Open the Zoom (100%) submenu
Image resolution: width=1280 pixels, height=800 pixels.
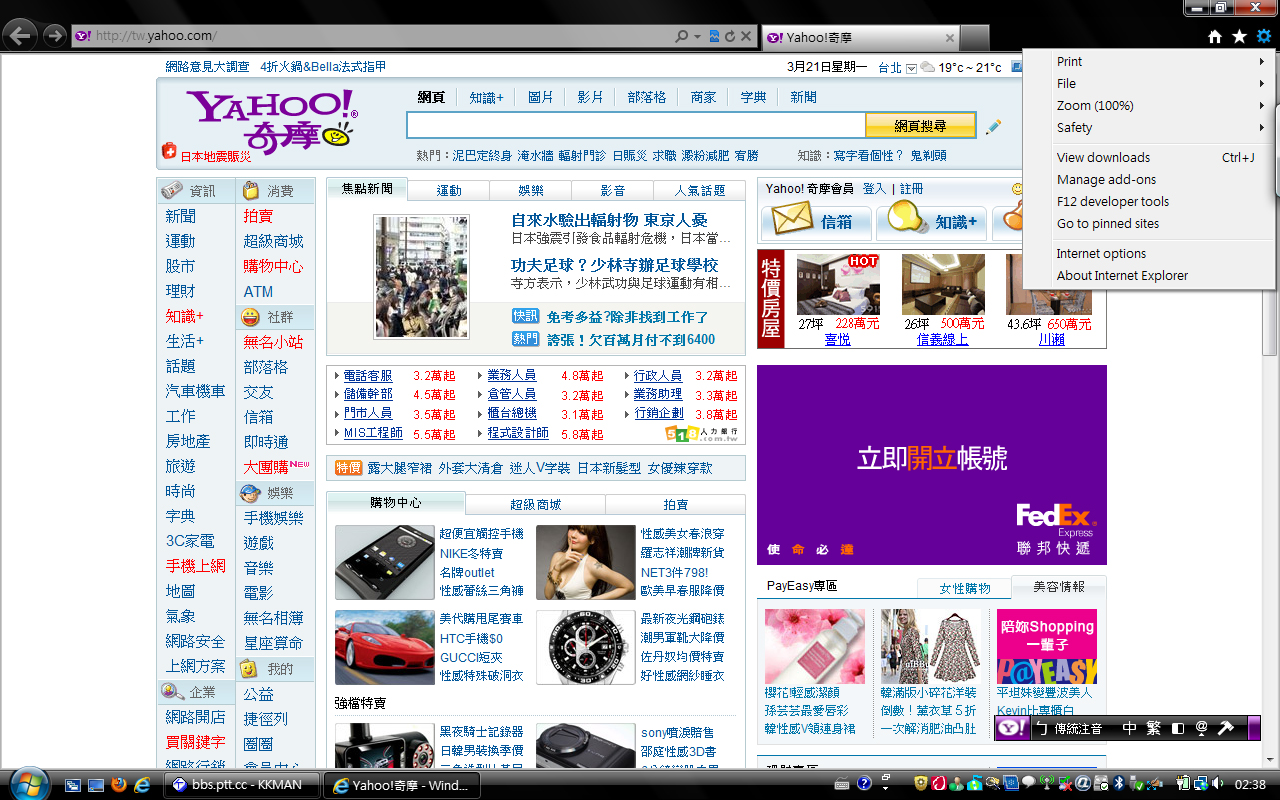pyautogui.click(x=1160, y=106)
